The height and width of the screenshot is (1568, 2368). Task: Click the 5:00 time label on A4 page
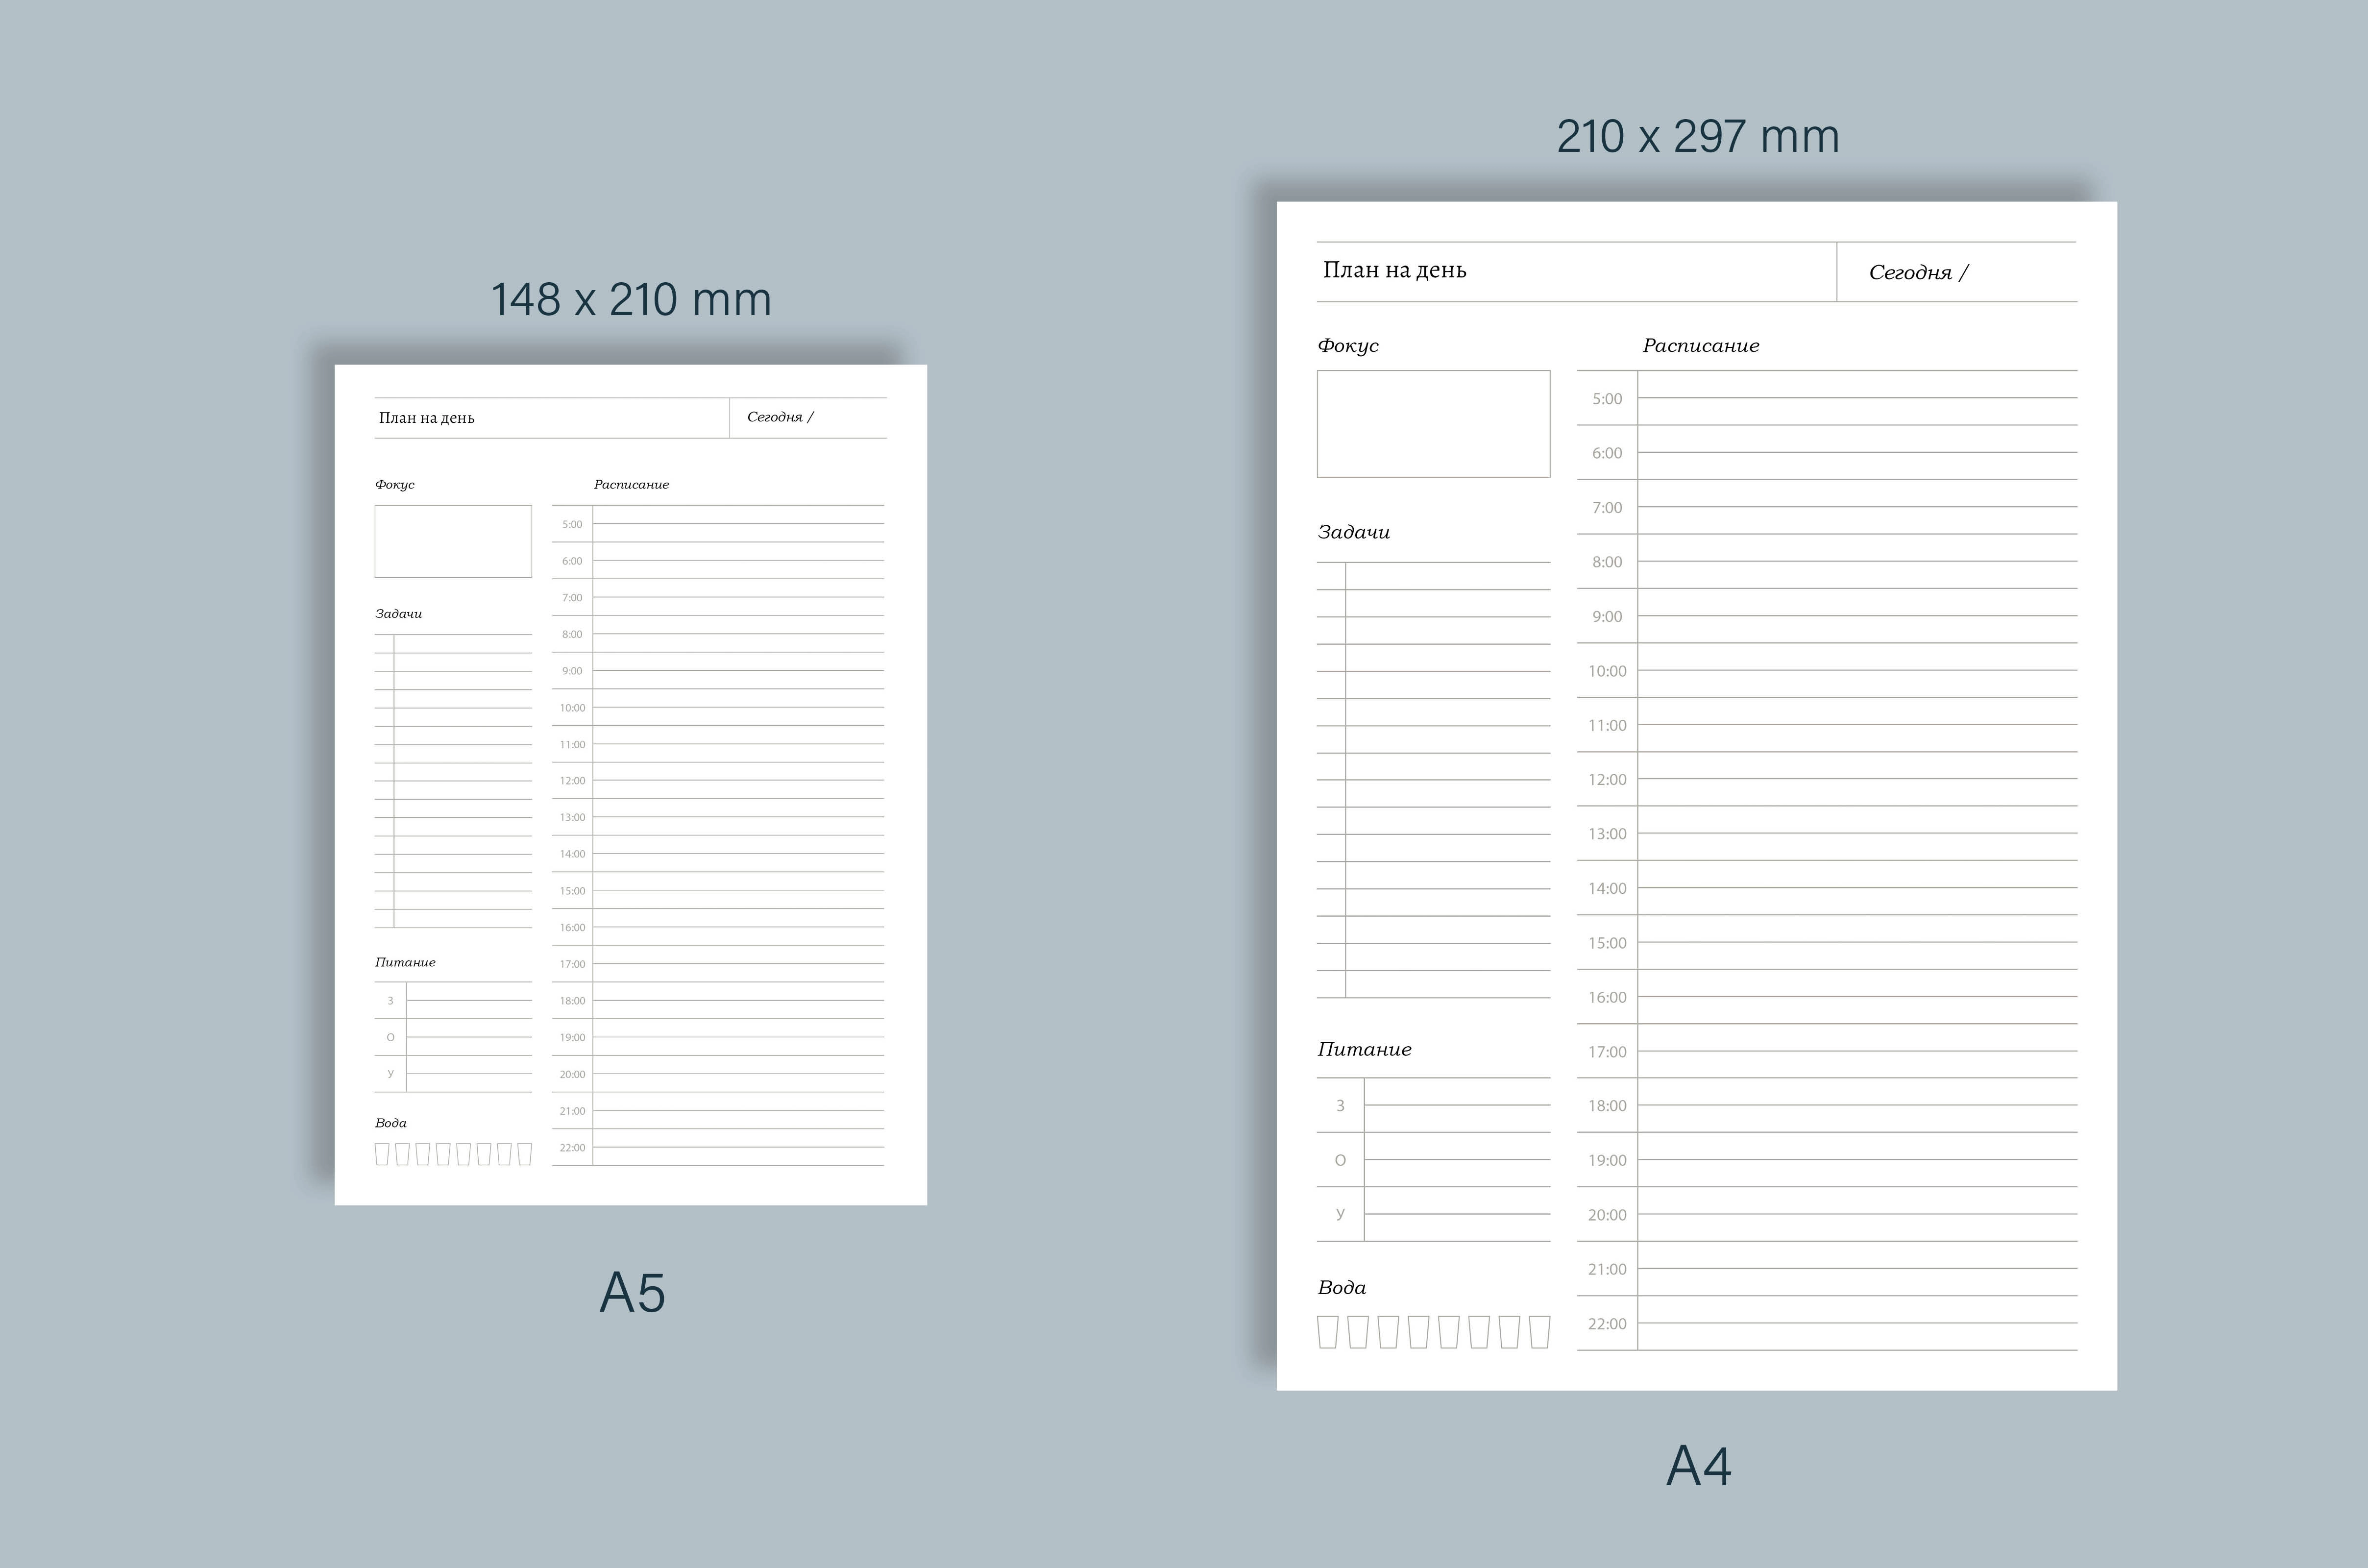[x=1607, y=399]
